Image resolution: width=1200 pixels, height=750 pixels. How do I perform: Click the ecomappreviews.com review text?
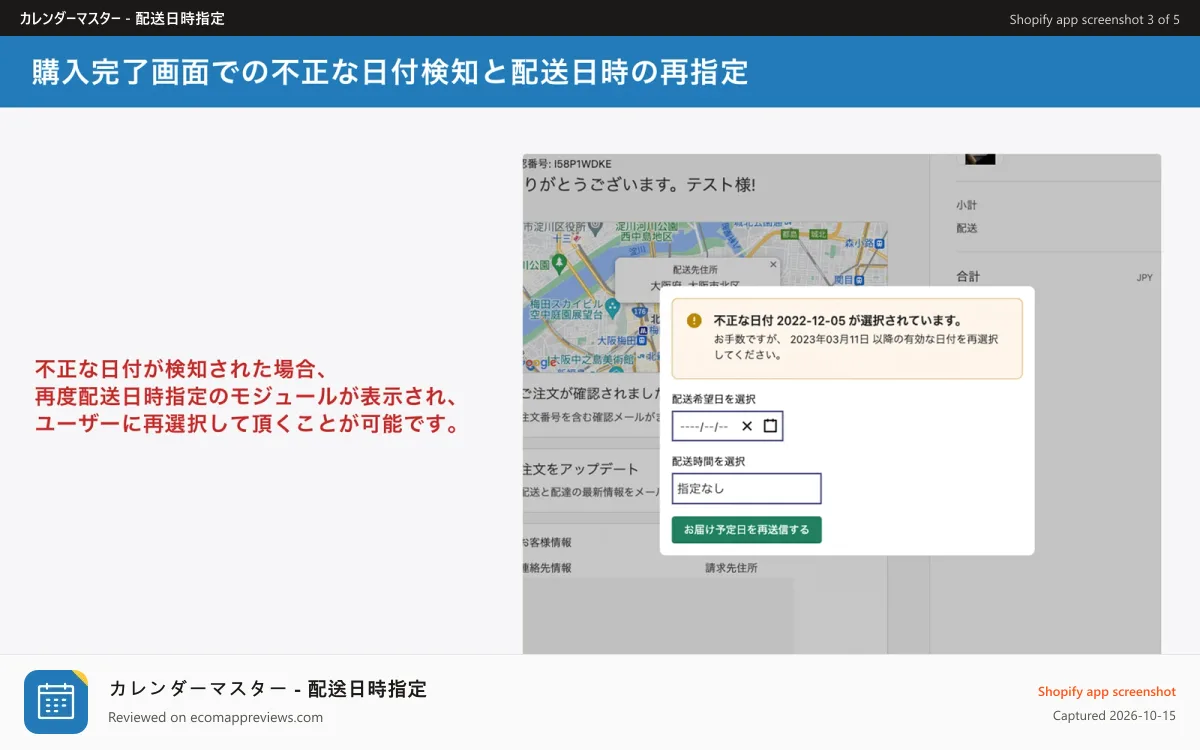(215, 717)
